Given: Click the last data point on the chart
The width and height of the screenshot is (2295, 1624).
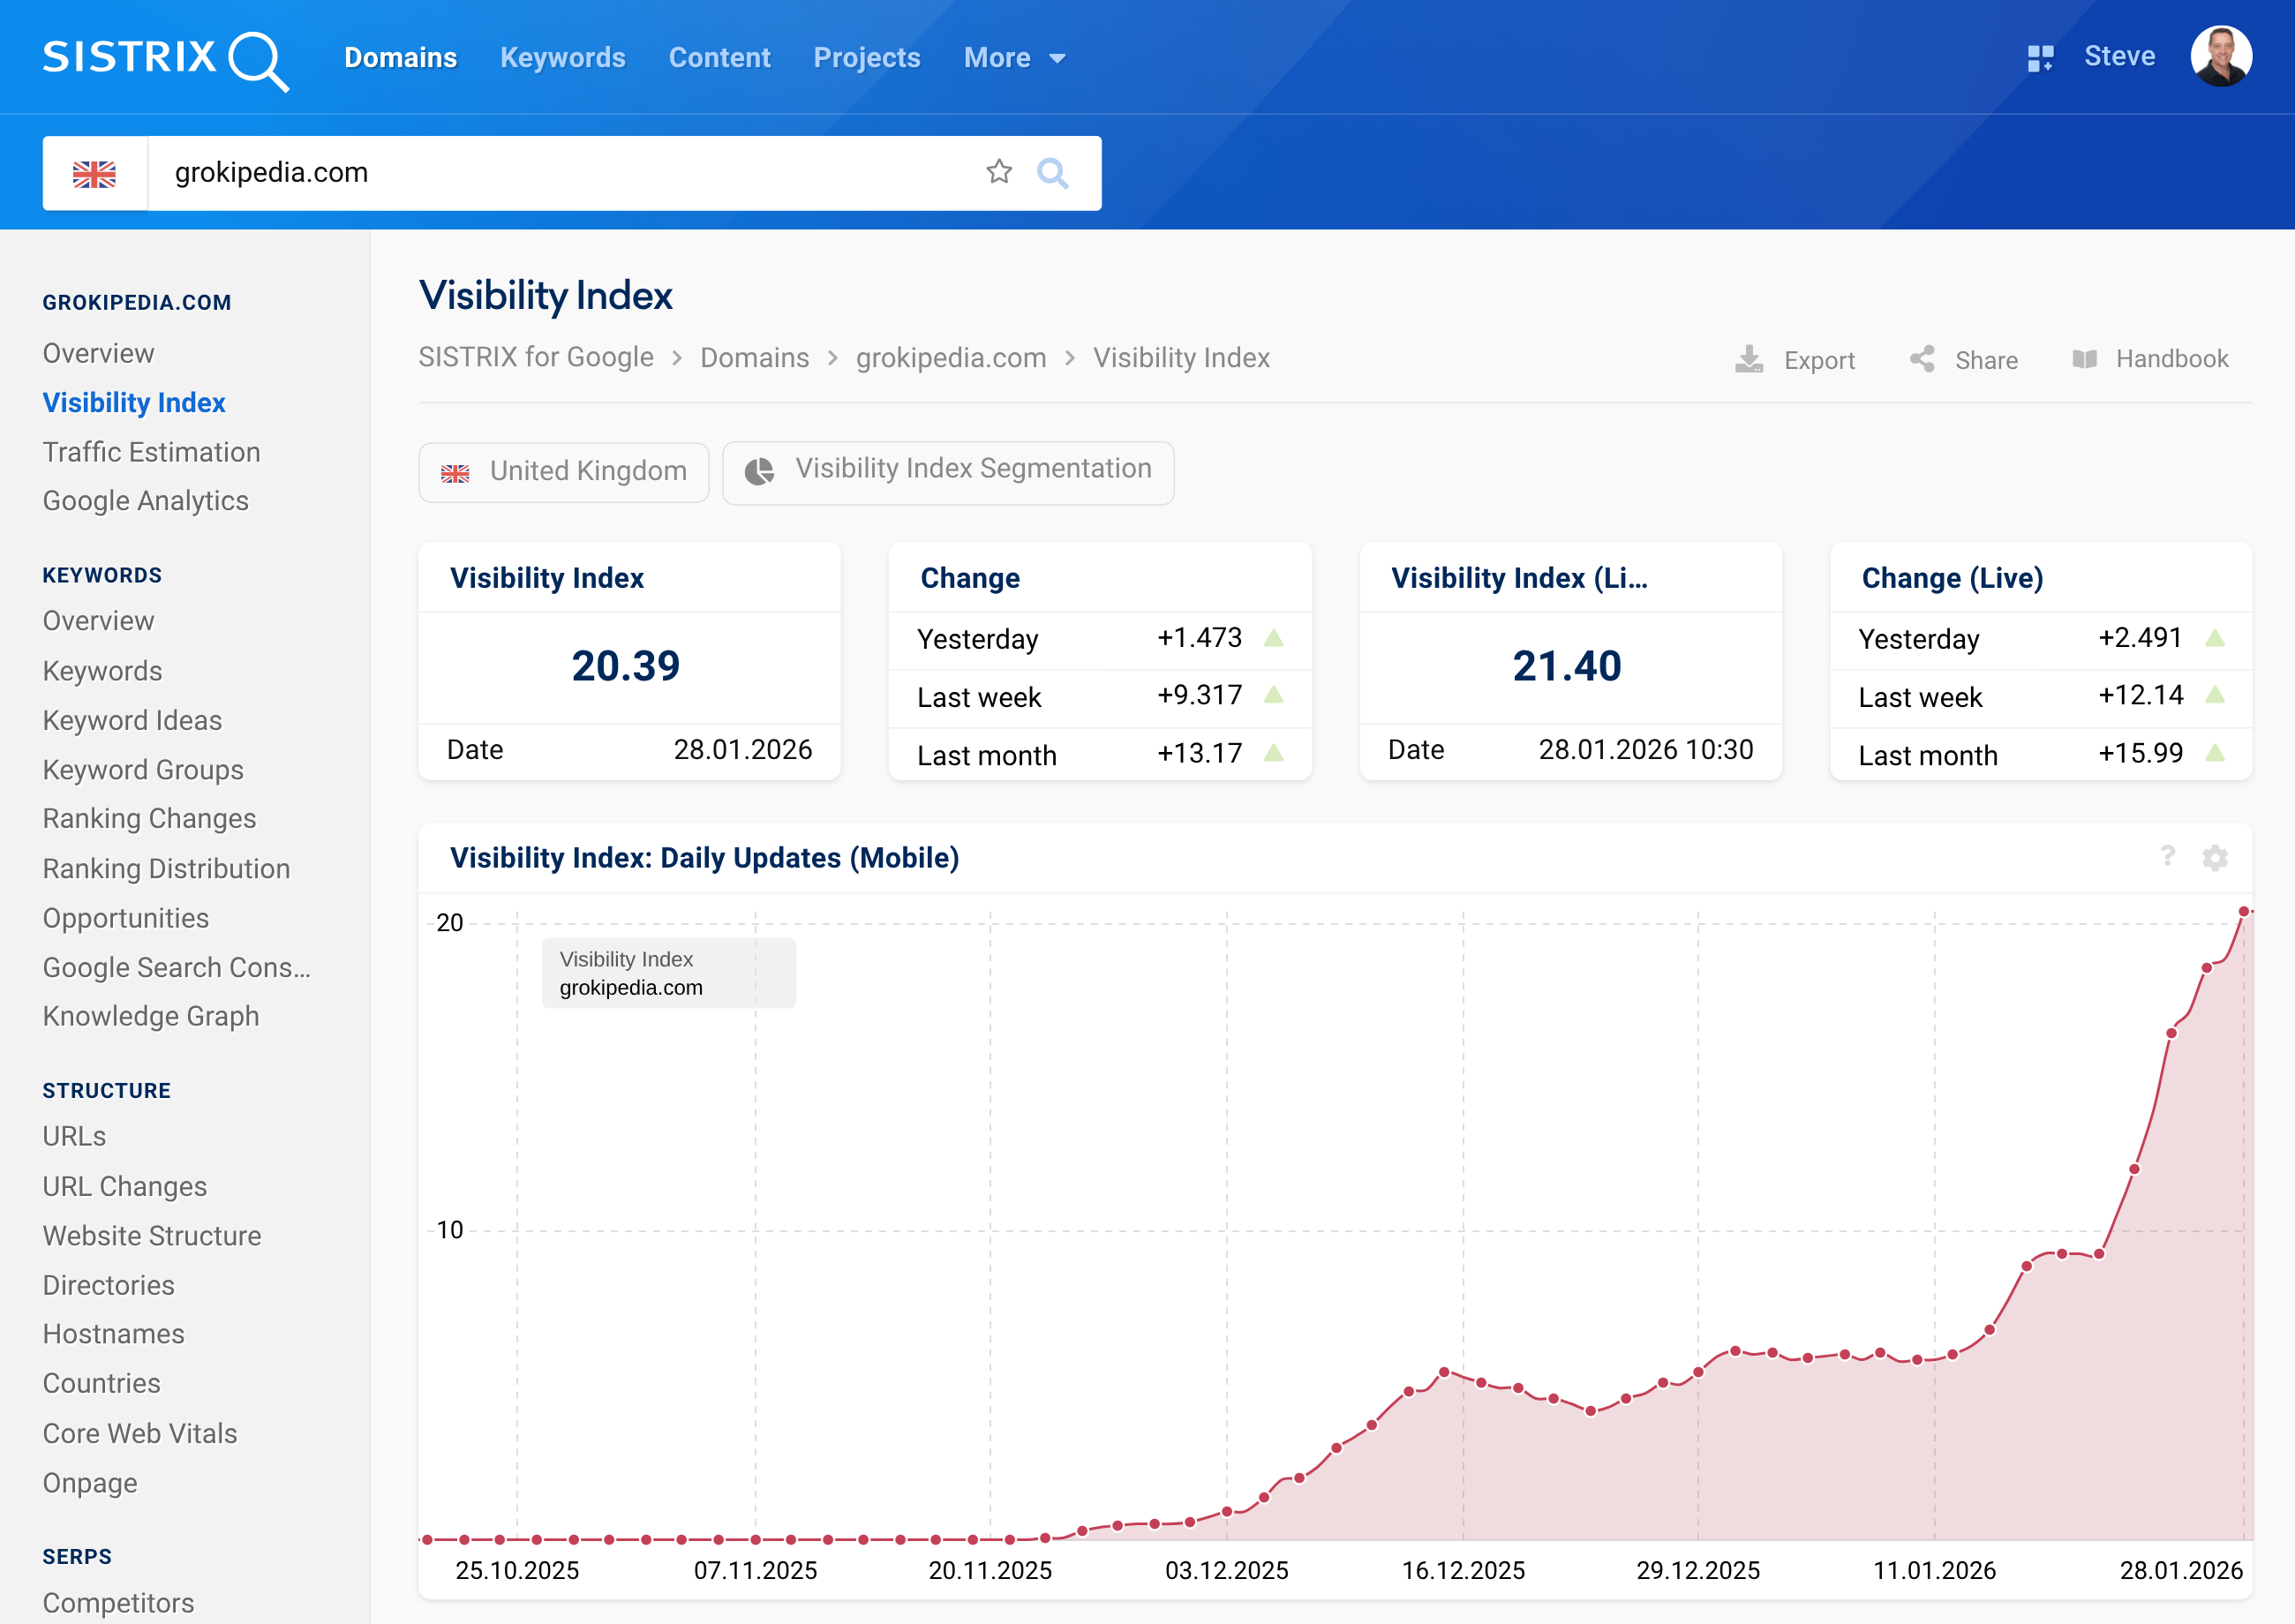Looking at the screenshot, I should (x=2246, y=910).
